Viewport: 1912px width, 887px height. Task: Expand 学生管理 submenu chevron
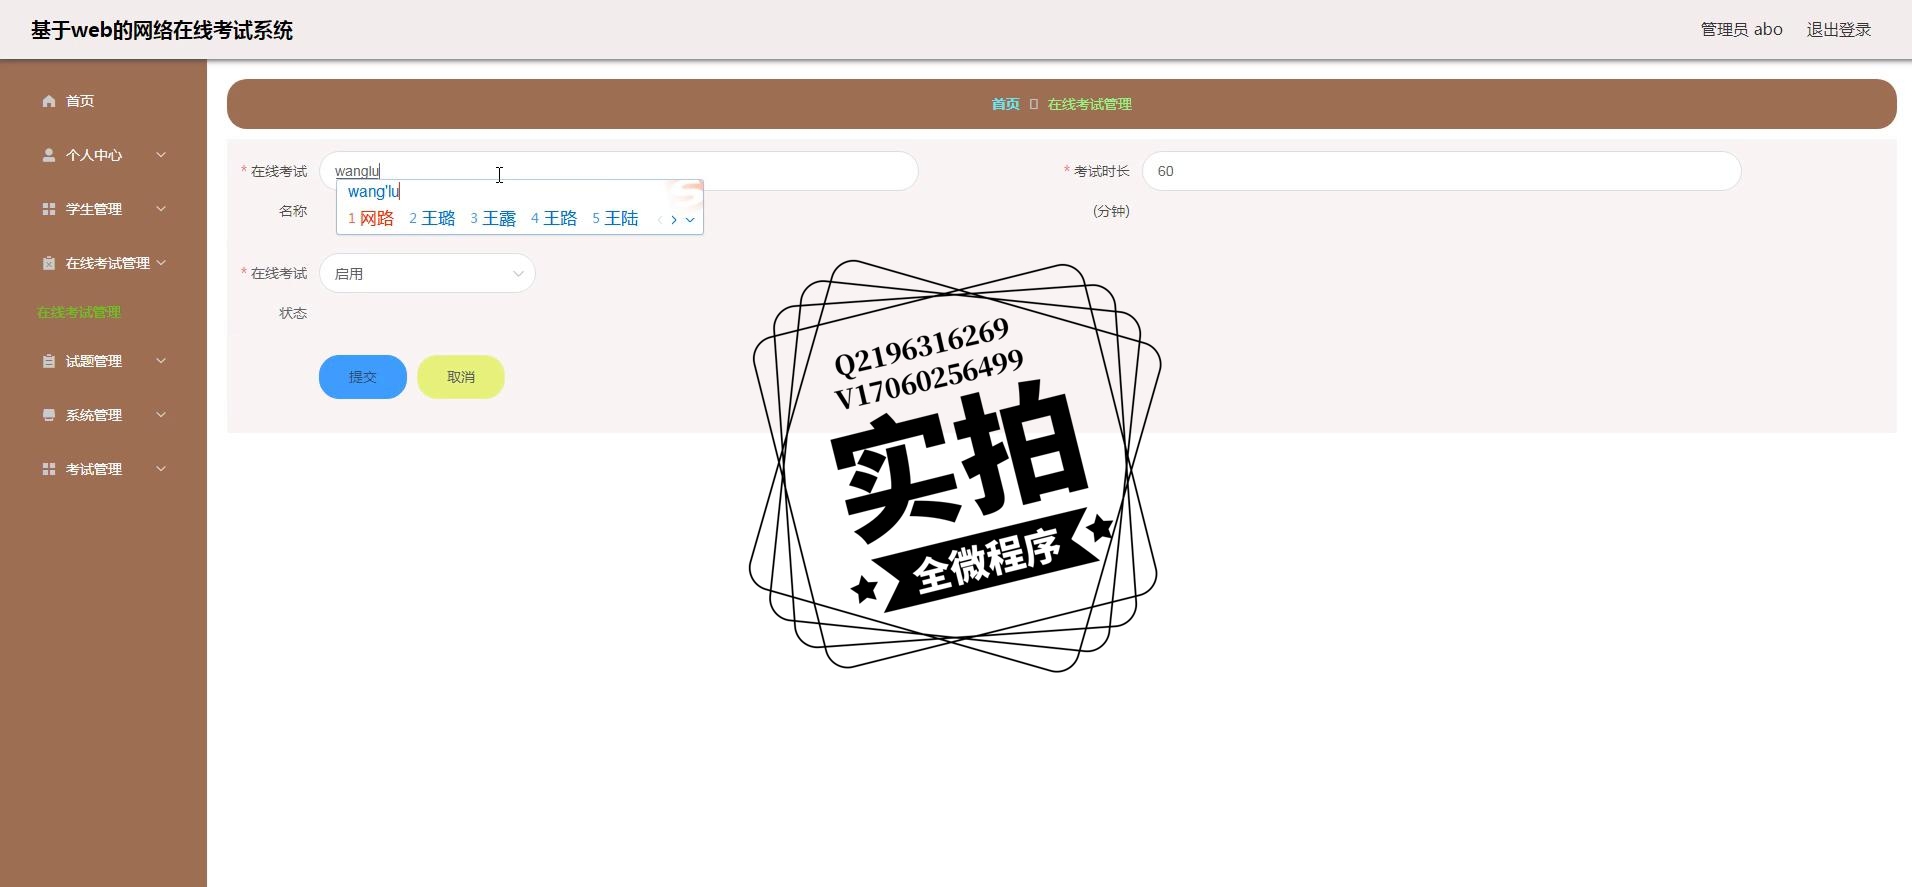161,209
